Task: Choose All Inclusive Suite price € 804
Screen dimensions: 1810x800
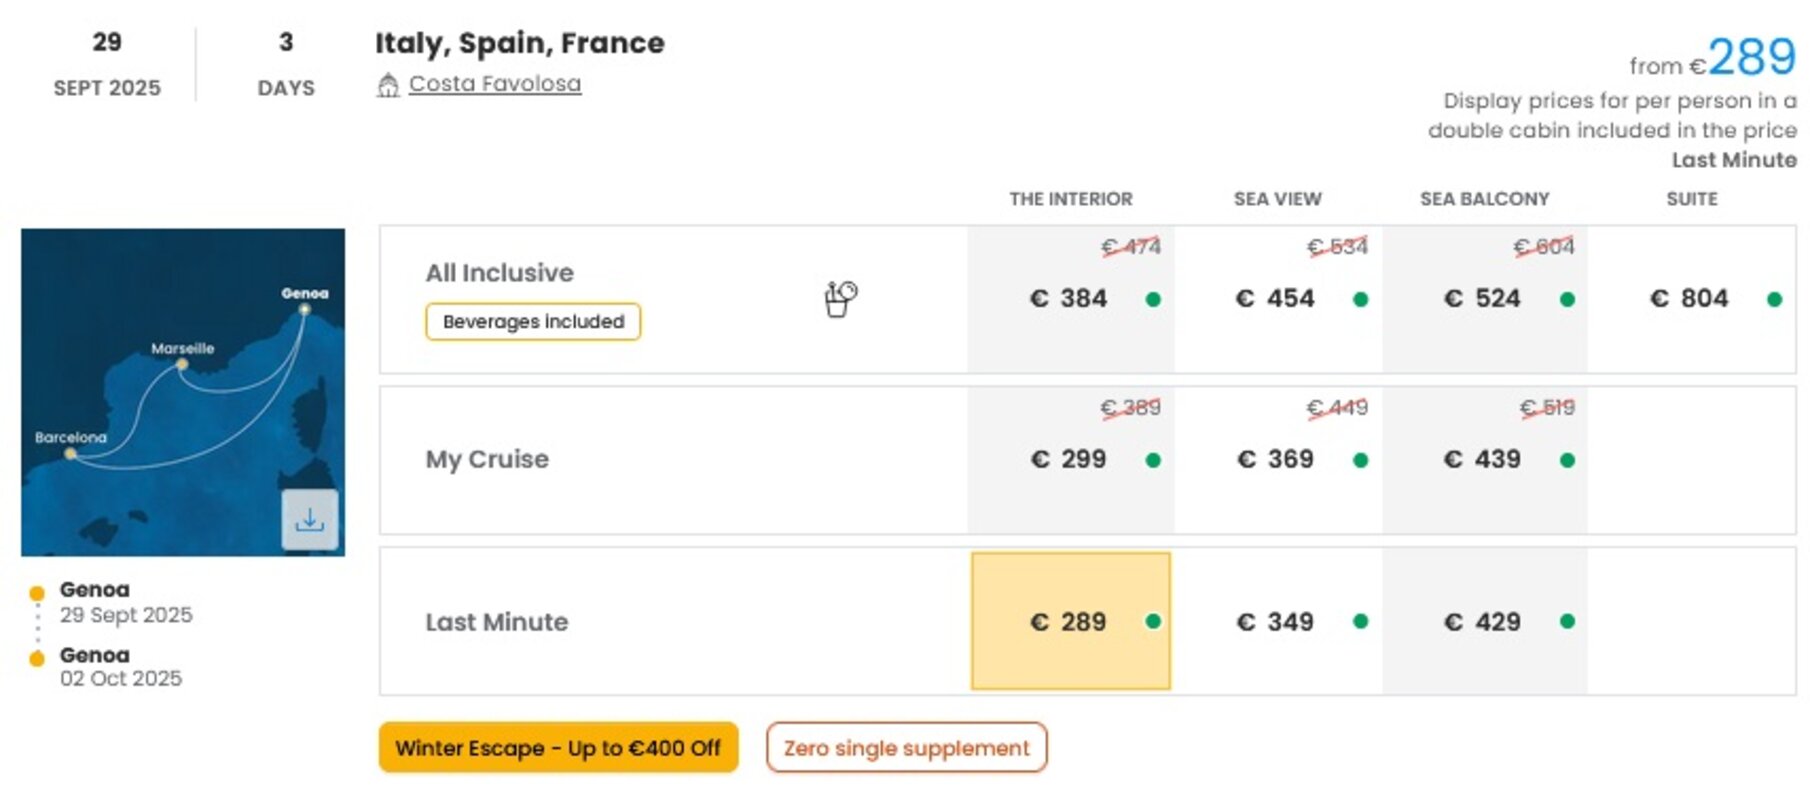Action: click(x=1692, y=299)
